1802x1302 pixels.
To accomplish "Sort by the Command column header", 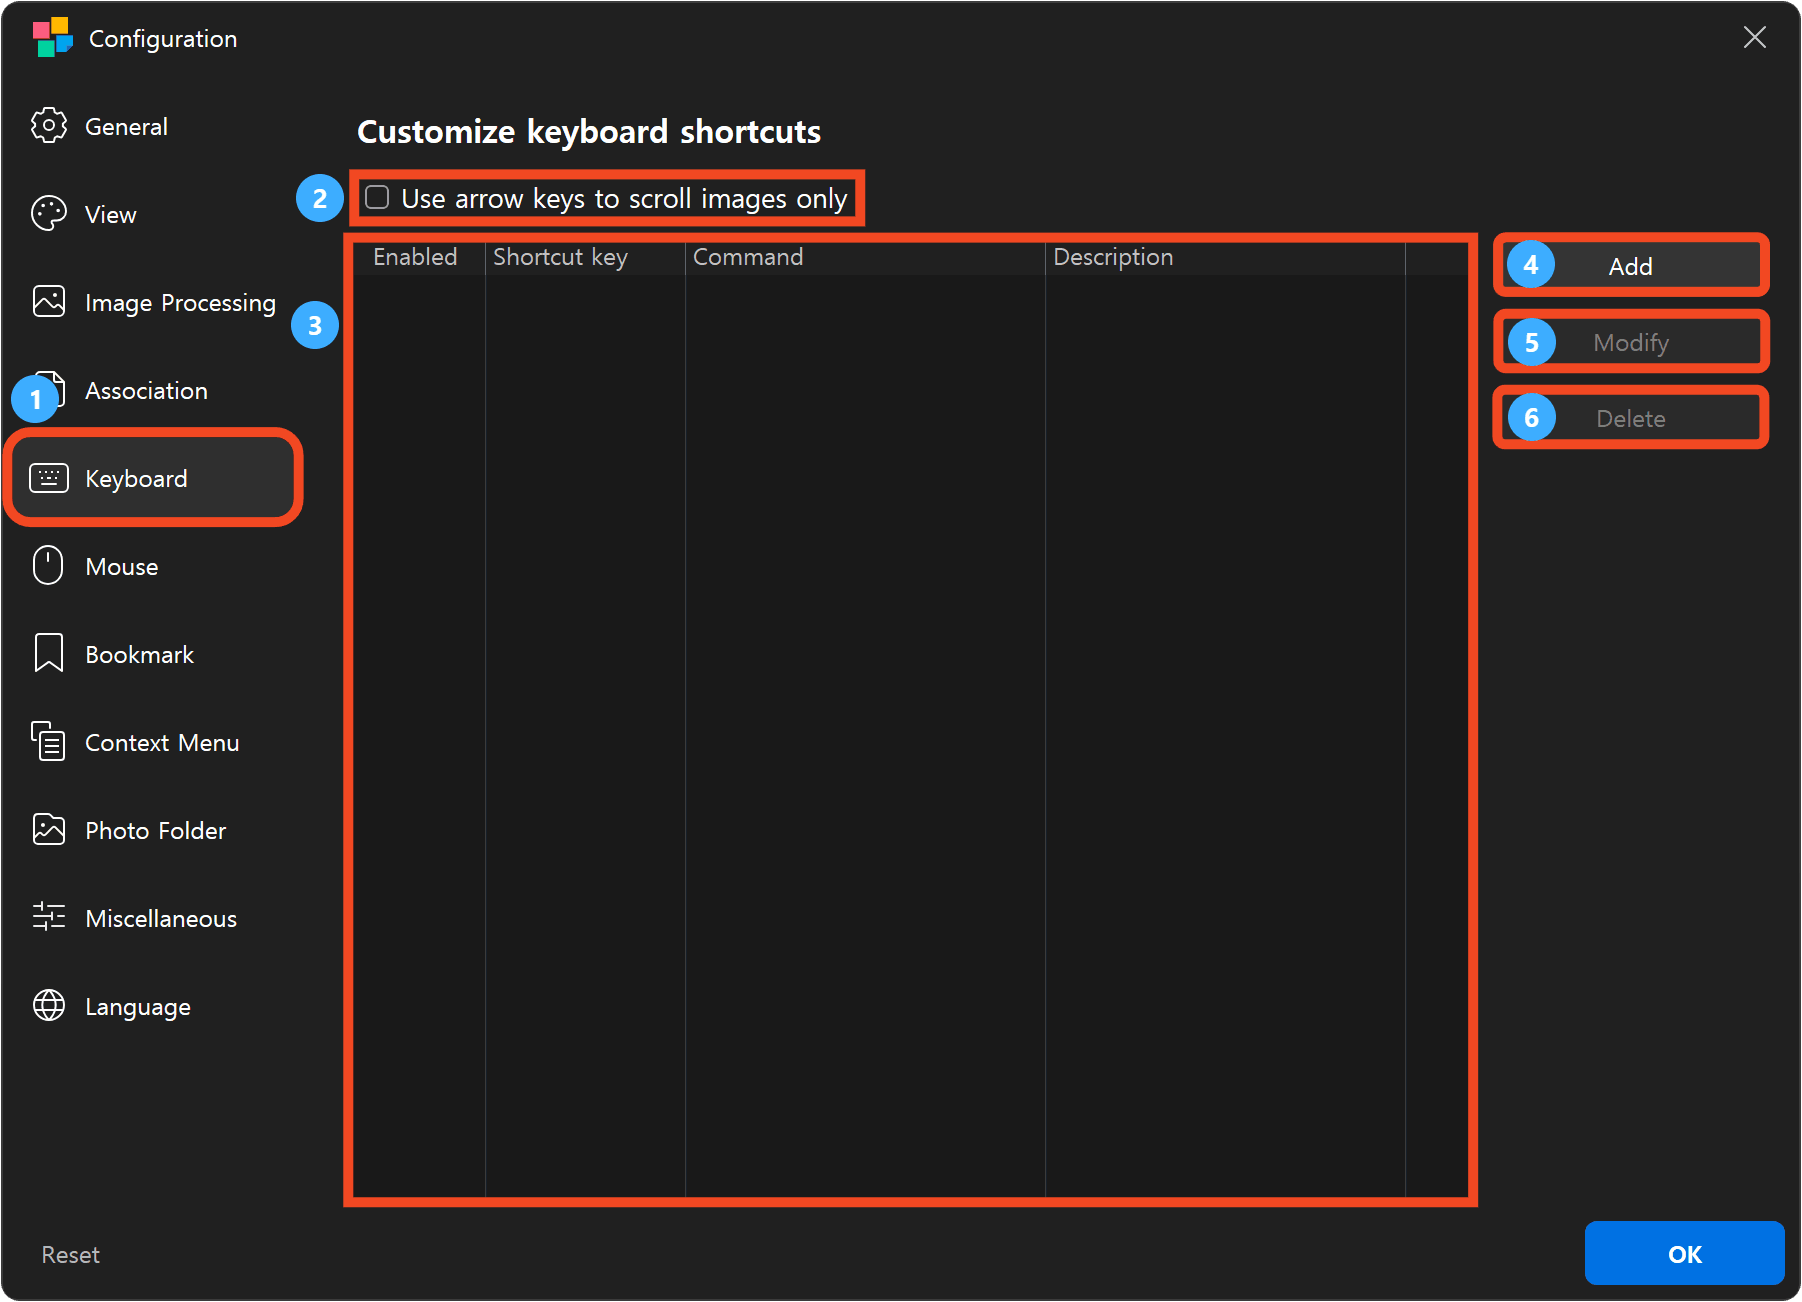I will click(x=865, y=257).
